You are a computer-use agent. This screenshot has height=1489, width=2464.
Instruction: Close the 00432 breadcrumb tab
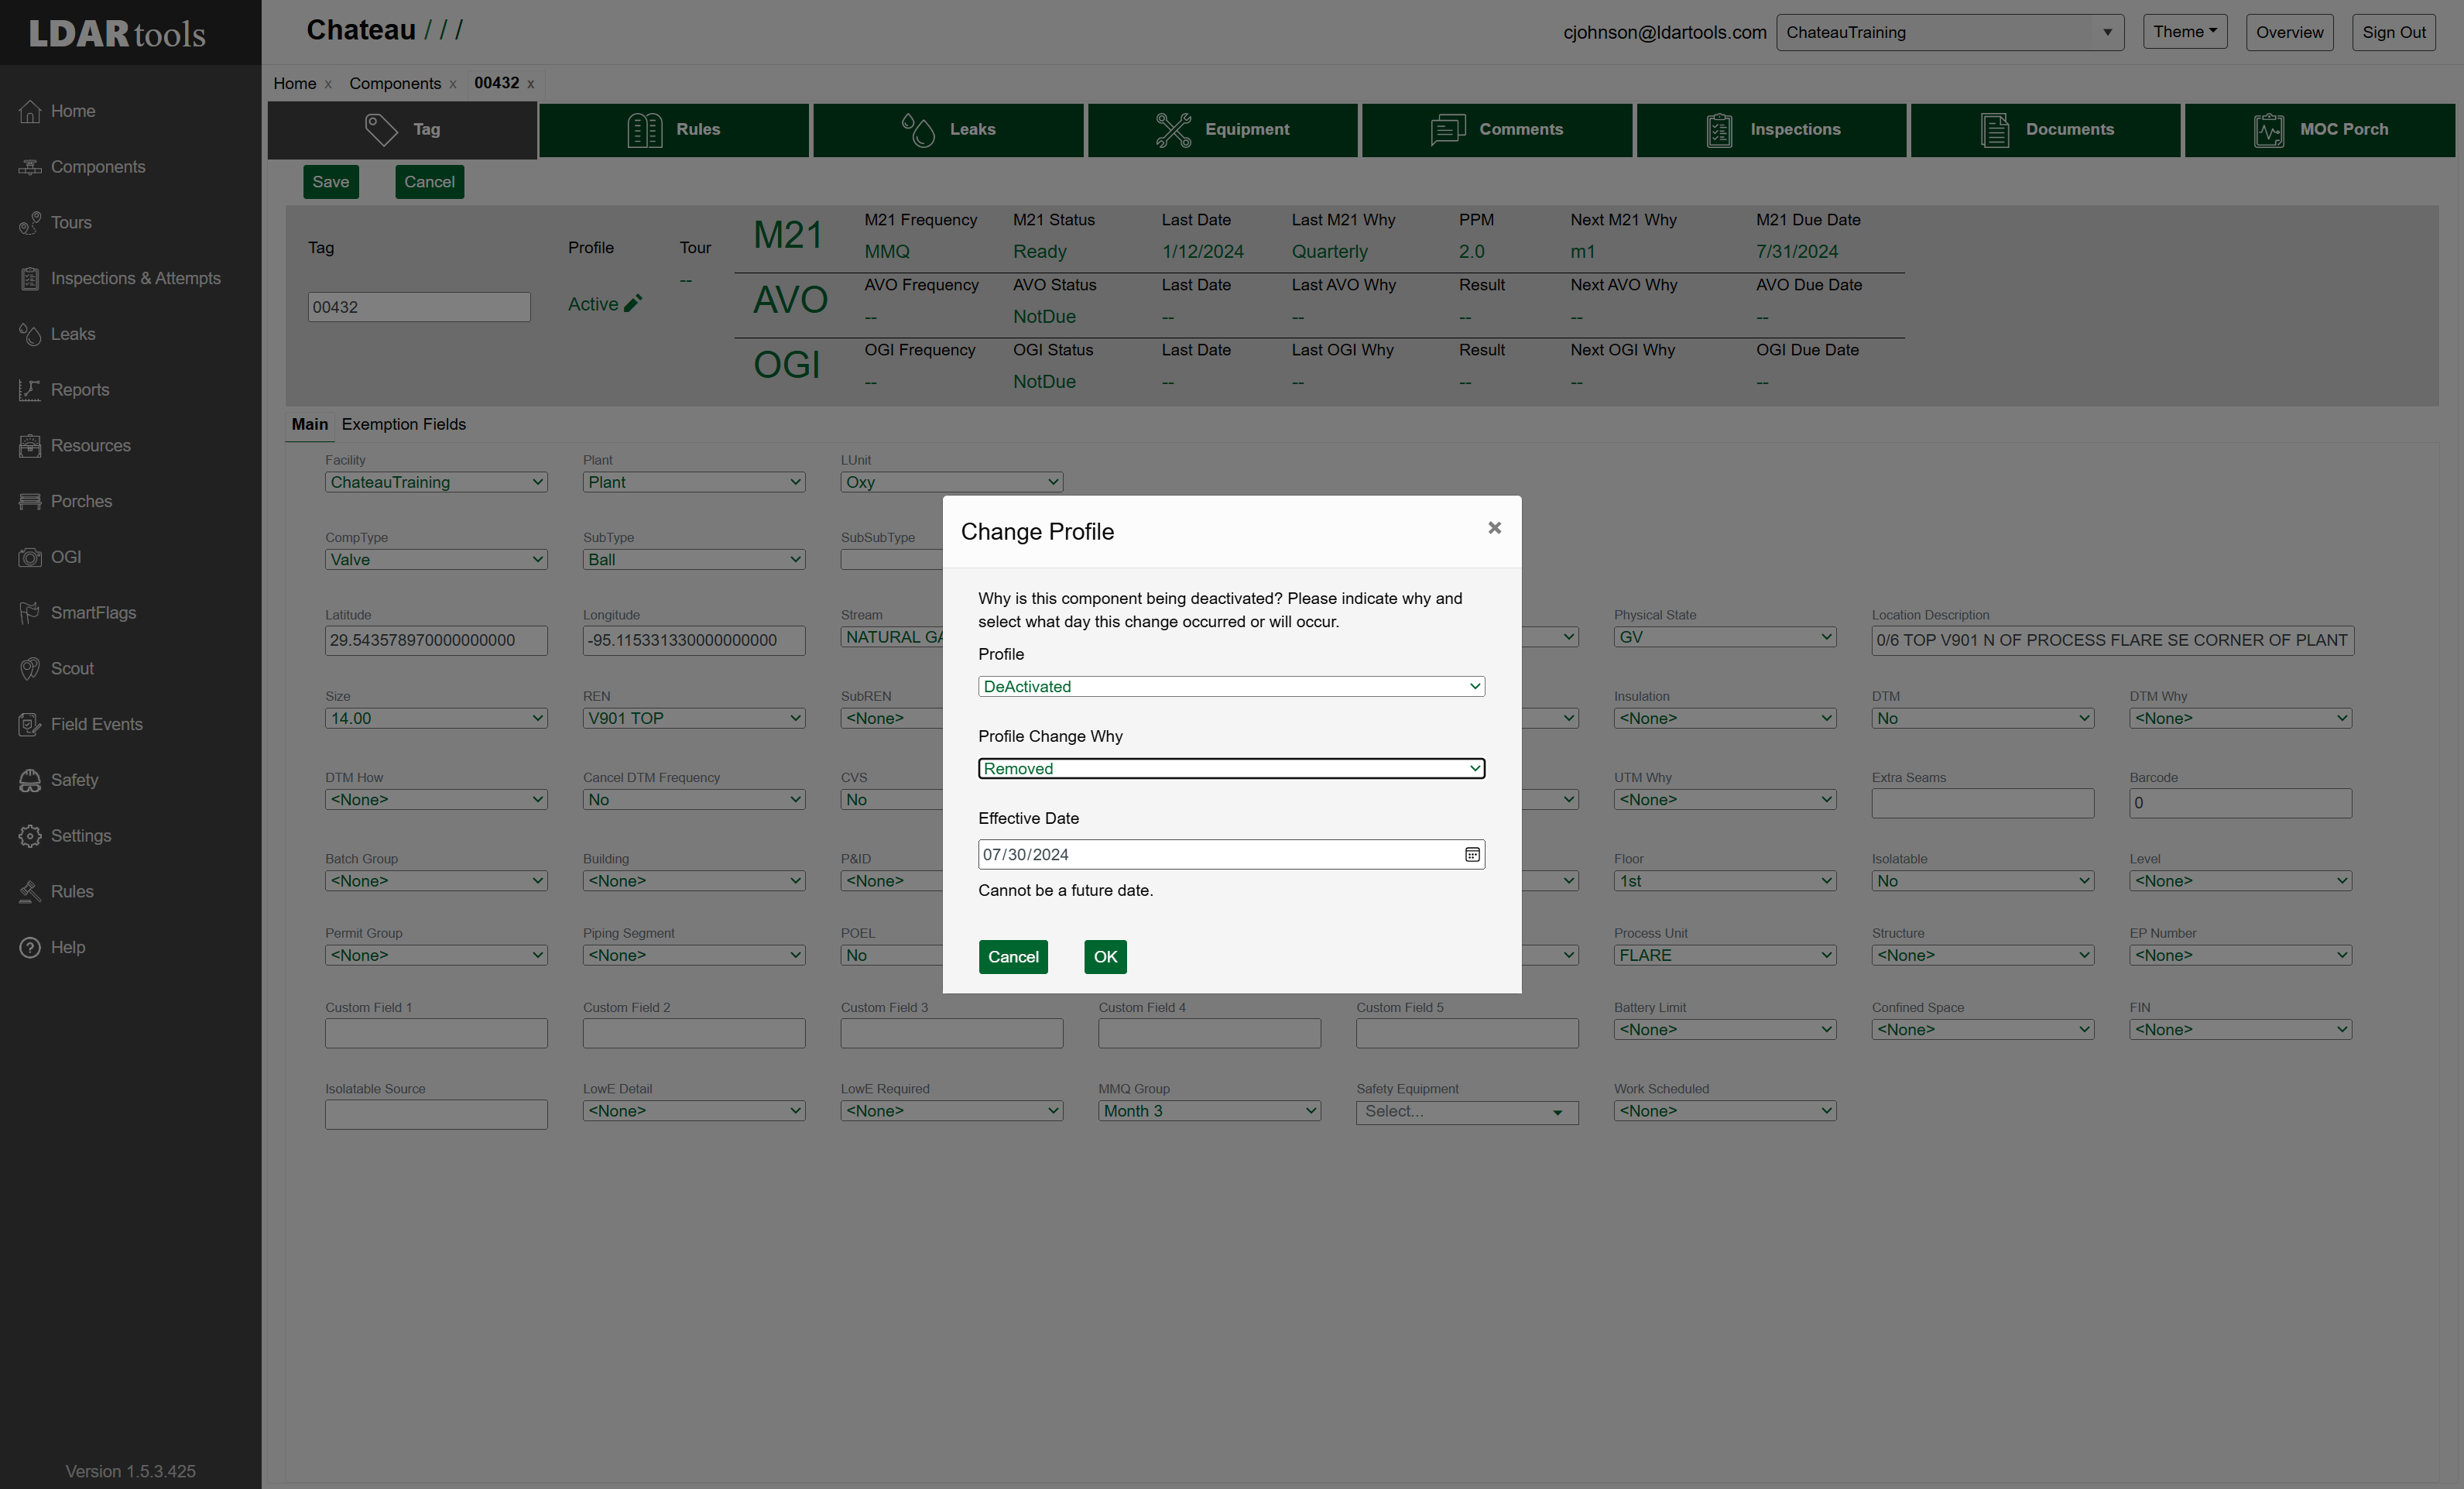[x=530, y=84]
